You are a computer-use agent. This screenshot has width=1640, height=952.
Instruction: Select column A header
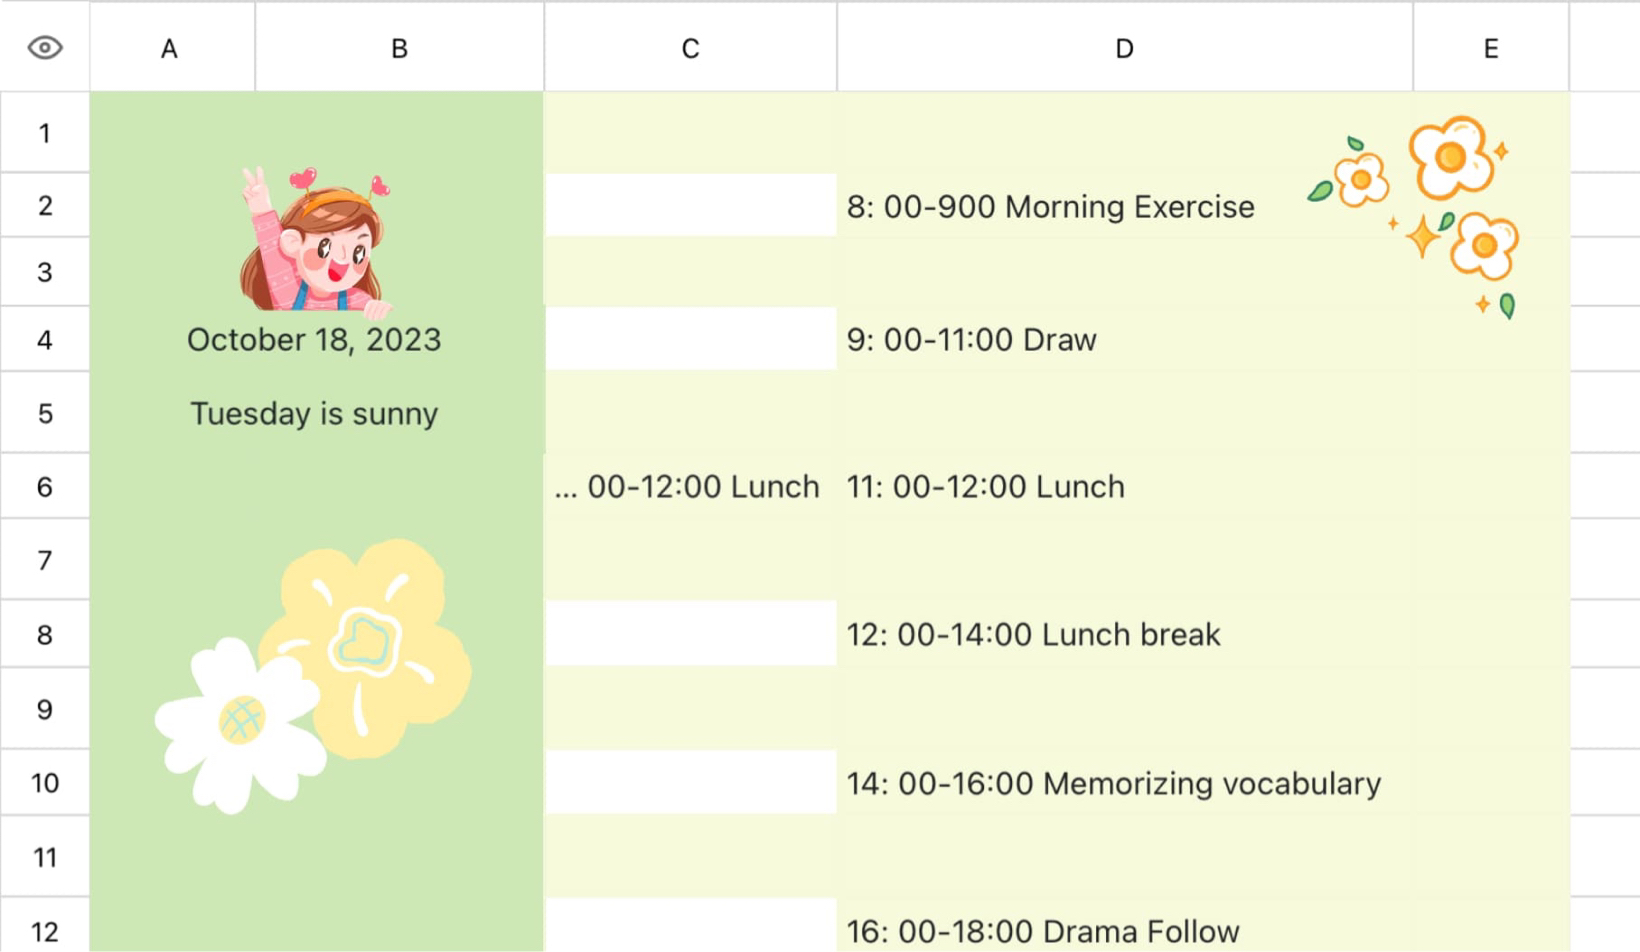[170, 48]
